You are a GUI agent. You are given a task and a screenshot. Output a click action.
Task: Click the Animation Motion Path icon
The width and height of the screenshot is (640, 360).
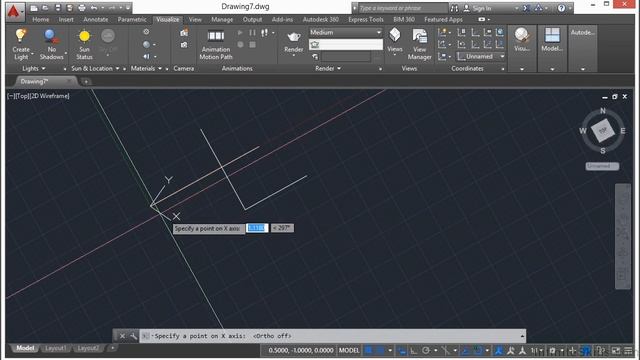216,36
